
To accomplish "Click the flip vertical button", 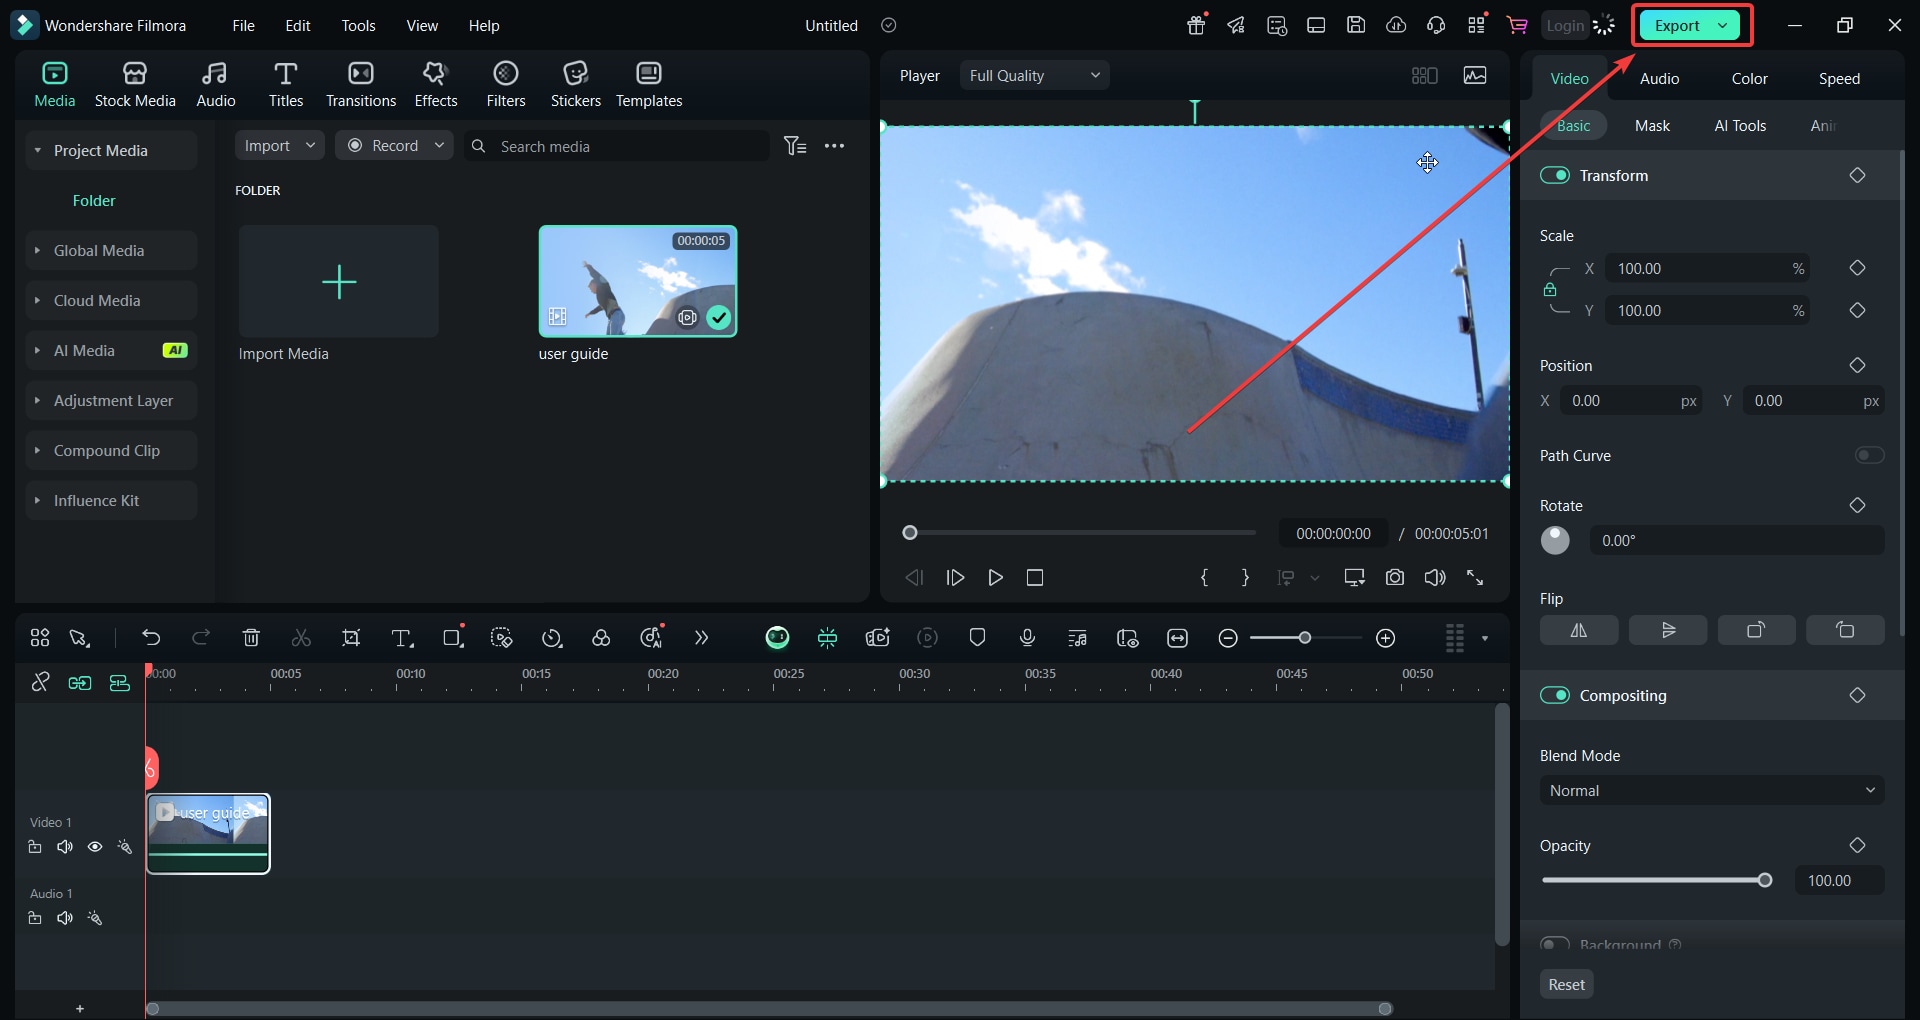I will [1668, 630].
